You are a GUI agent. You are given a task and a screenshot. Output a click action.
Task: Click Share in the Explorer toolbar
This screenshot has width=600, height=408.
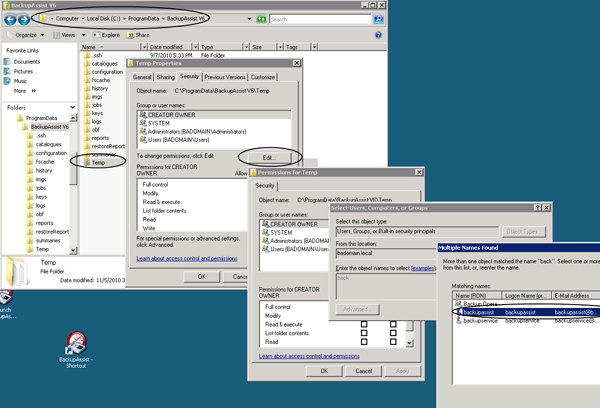tap(138, 35)
